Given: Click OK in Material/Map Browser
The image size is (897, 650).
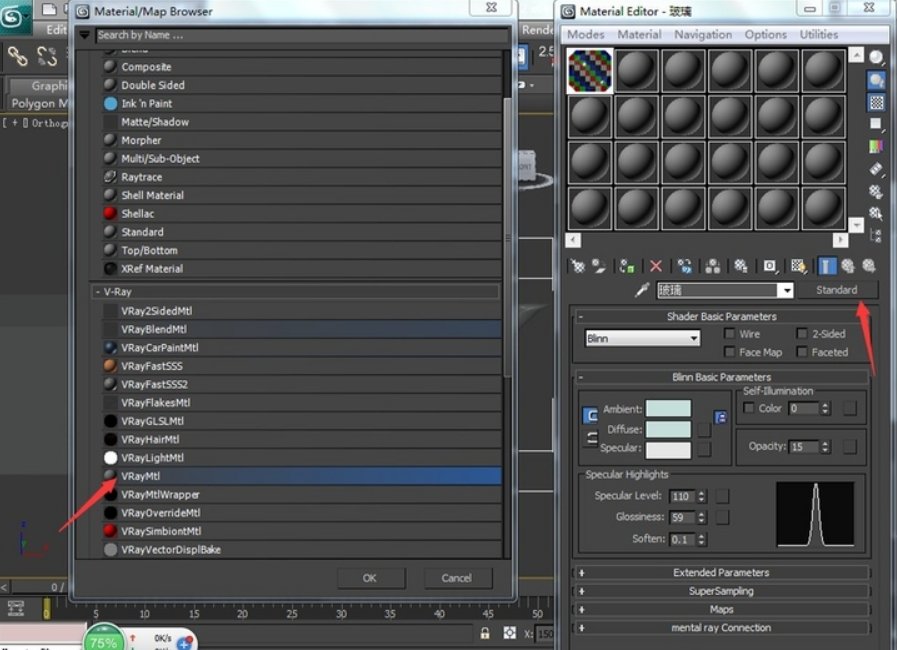Looking at the screenshot, I should (370, 578).
